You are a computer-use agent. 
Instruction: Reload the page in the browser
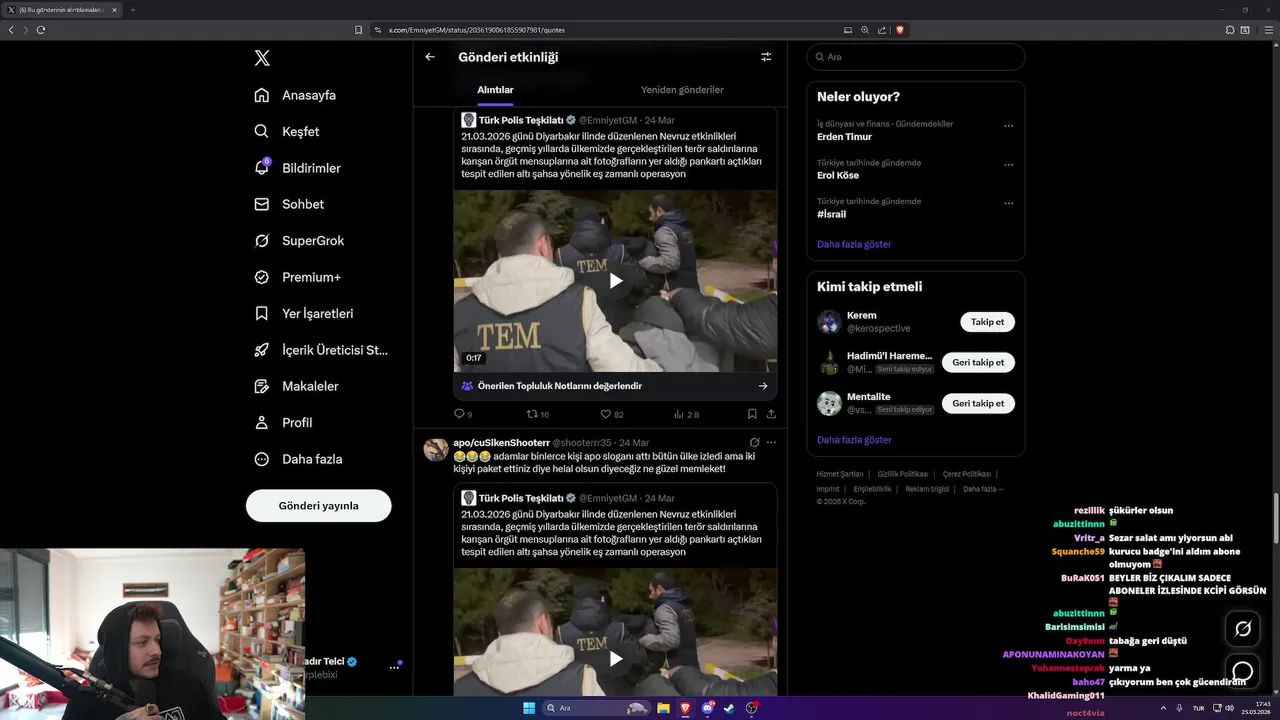coord(41,30)
